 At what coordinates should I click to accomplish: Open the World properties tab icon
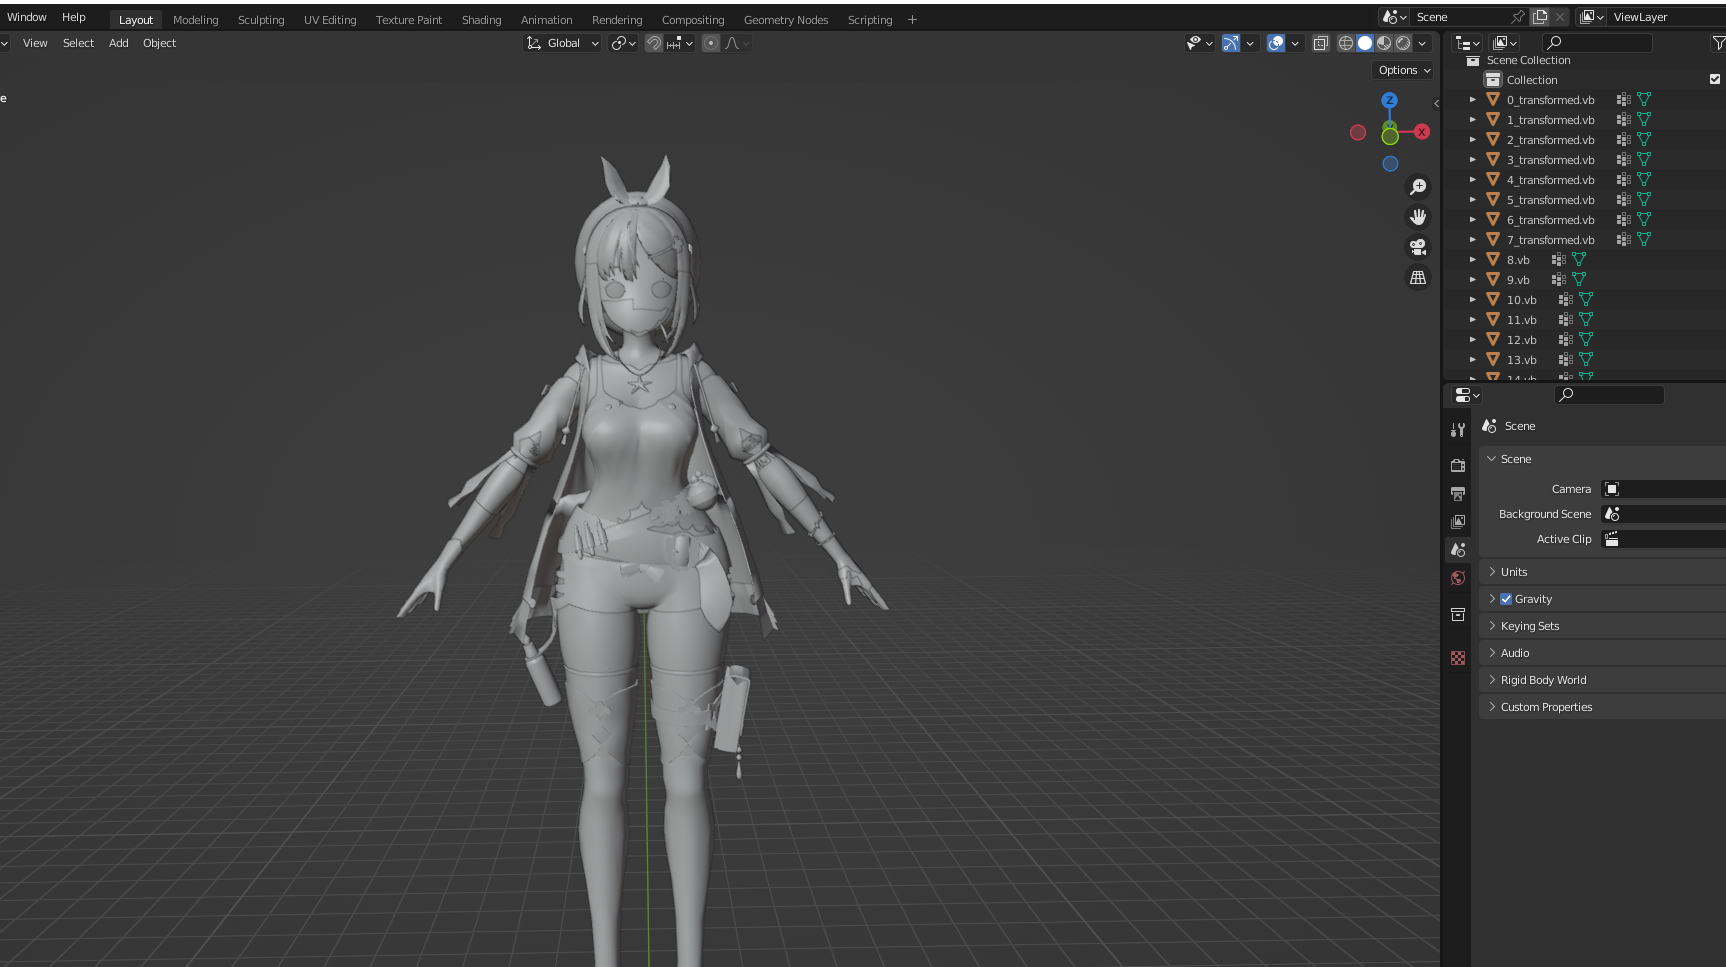click(x=1458, y=578)
